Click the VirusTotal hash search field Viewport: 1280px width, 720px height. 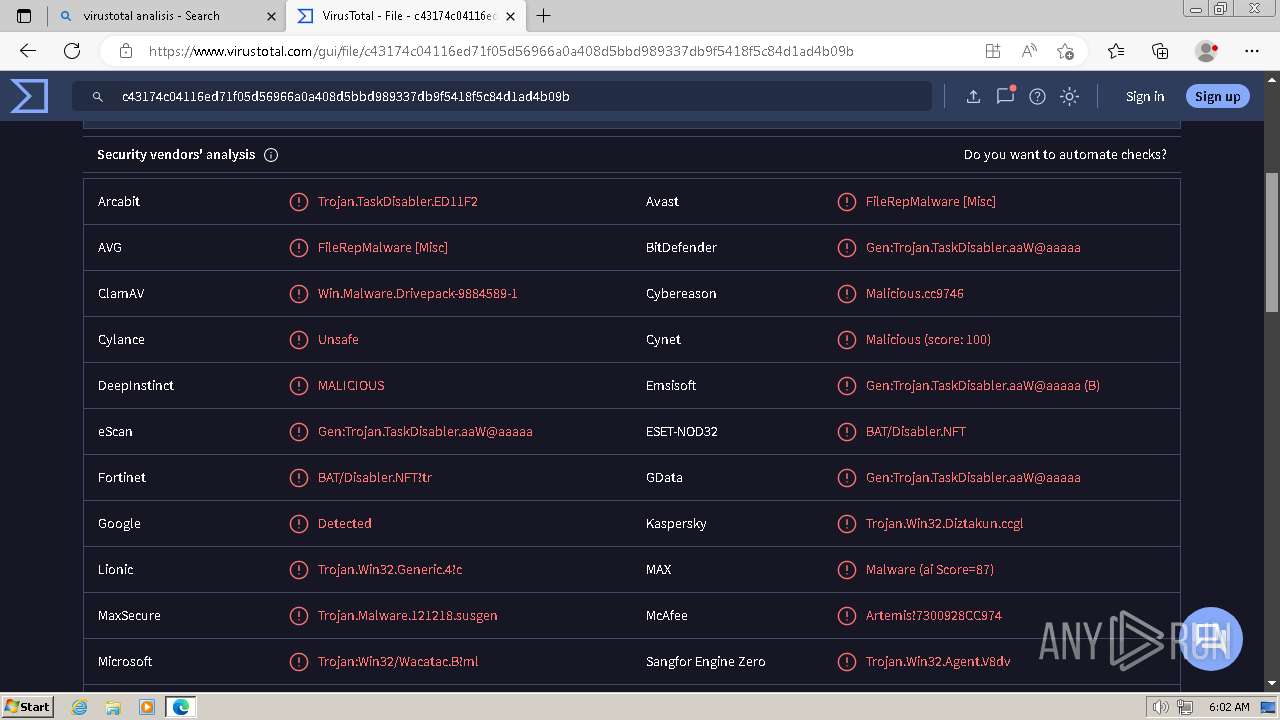(x=502, y=97)
